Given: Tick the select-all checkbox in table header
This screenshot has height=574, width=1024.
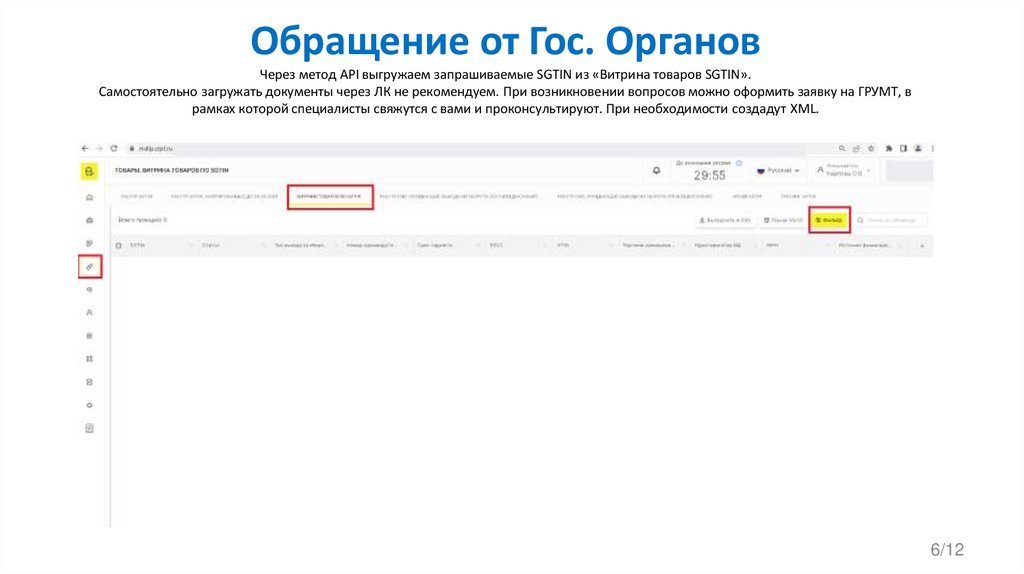Looking at the screenshot, I should [x=119, y=246].
